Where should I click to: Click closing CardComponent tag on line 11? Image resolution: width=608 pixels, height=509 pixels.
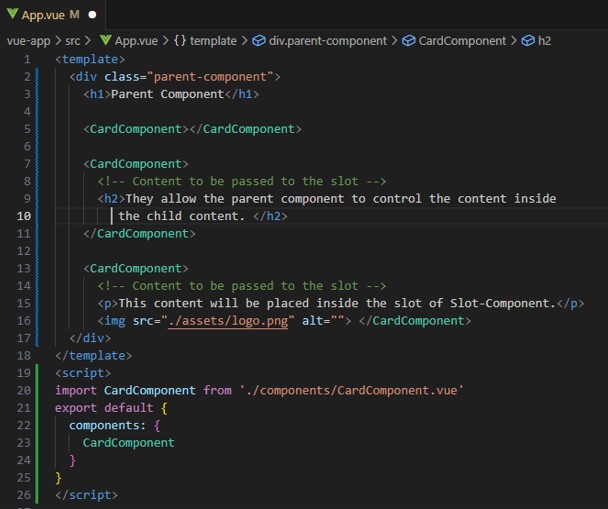[139, 234]
